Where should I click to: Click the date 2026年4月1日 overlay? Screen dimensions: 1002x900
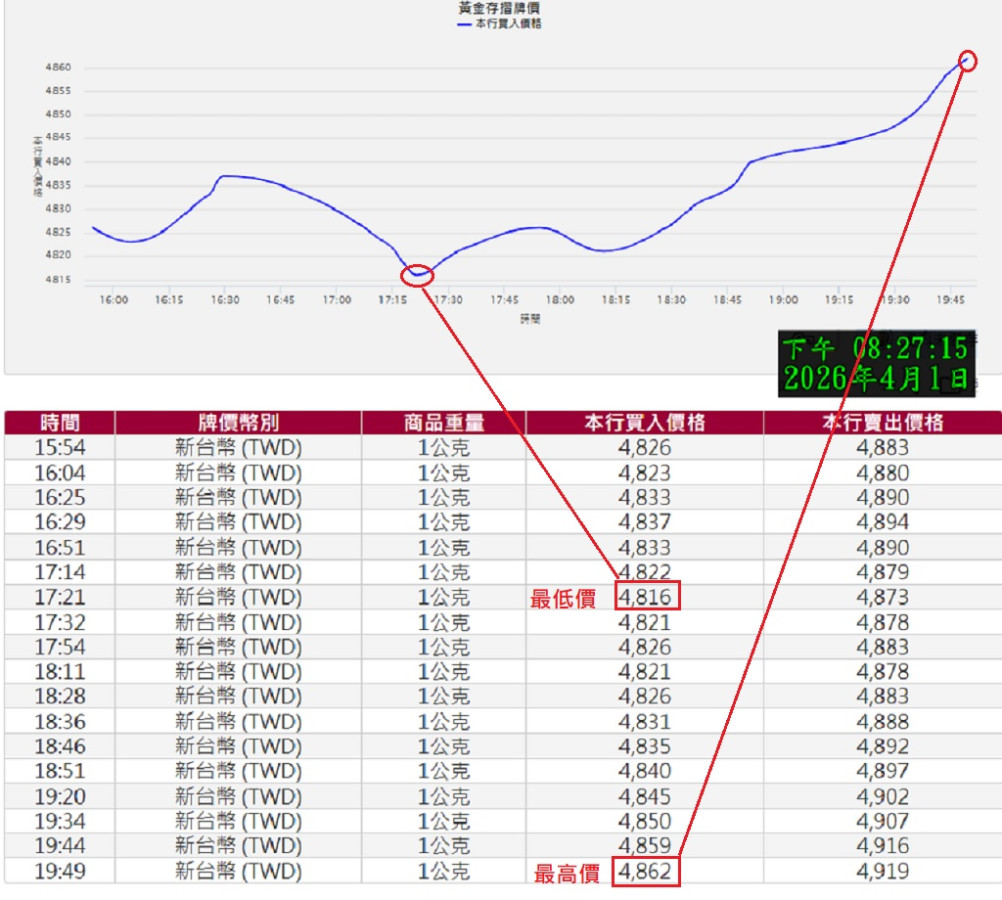pyautogui.click(x=876, y=379)
